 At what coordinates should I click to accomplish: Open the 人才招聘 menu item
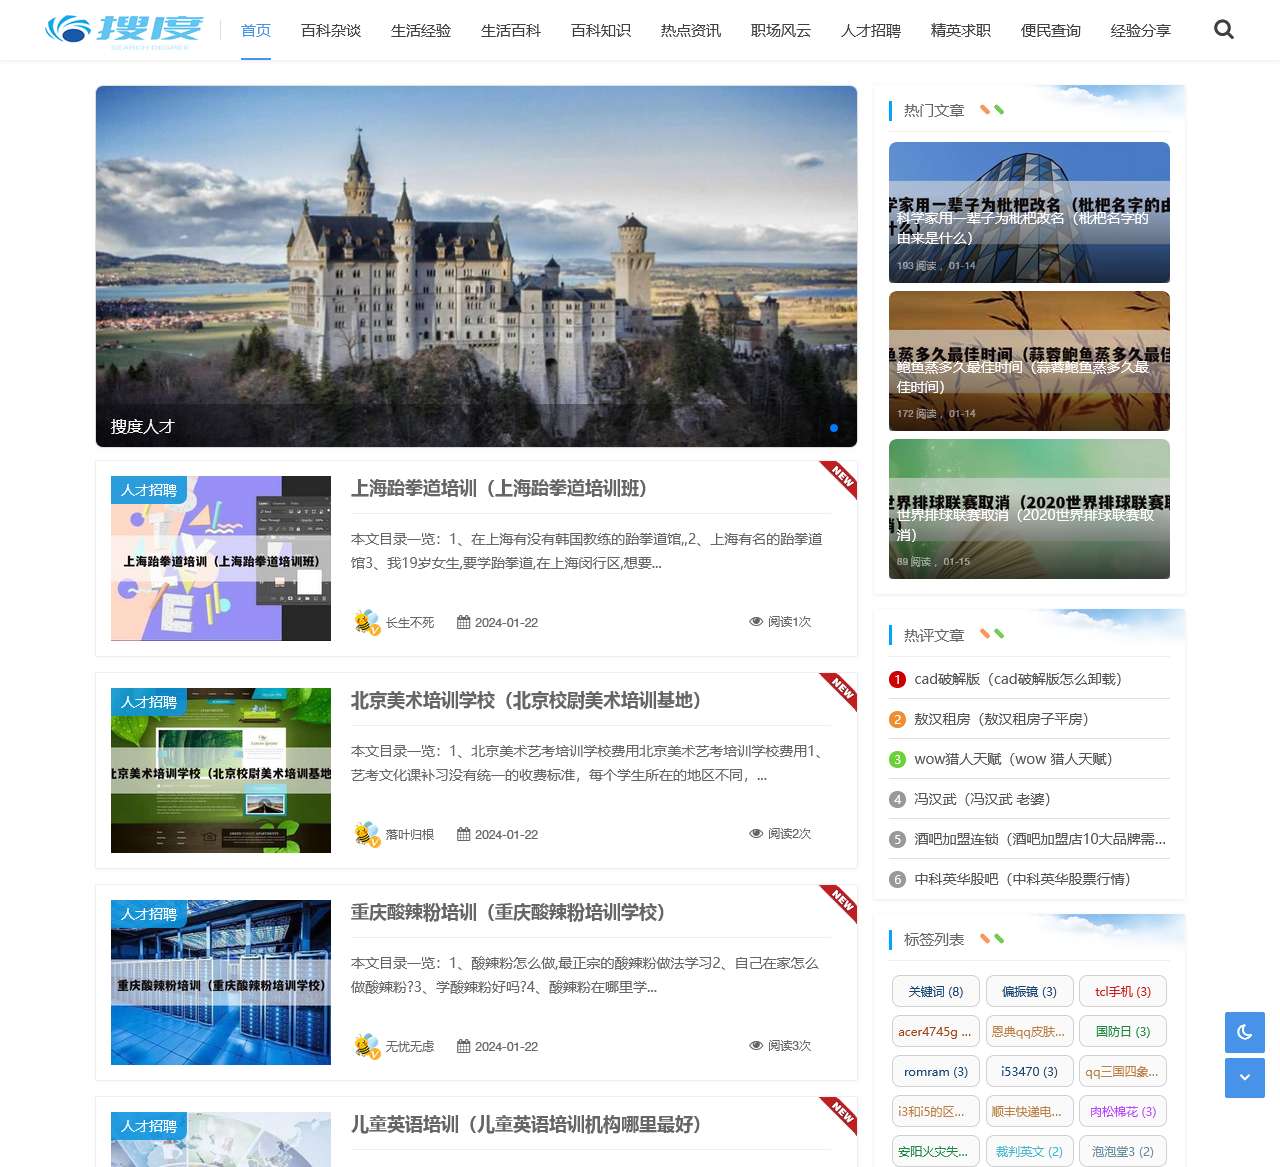(870, 30)
